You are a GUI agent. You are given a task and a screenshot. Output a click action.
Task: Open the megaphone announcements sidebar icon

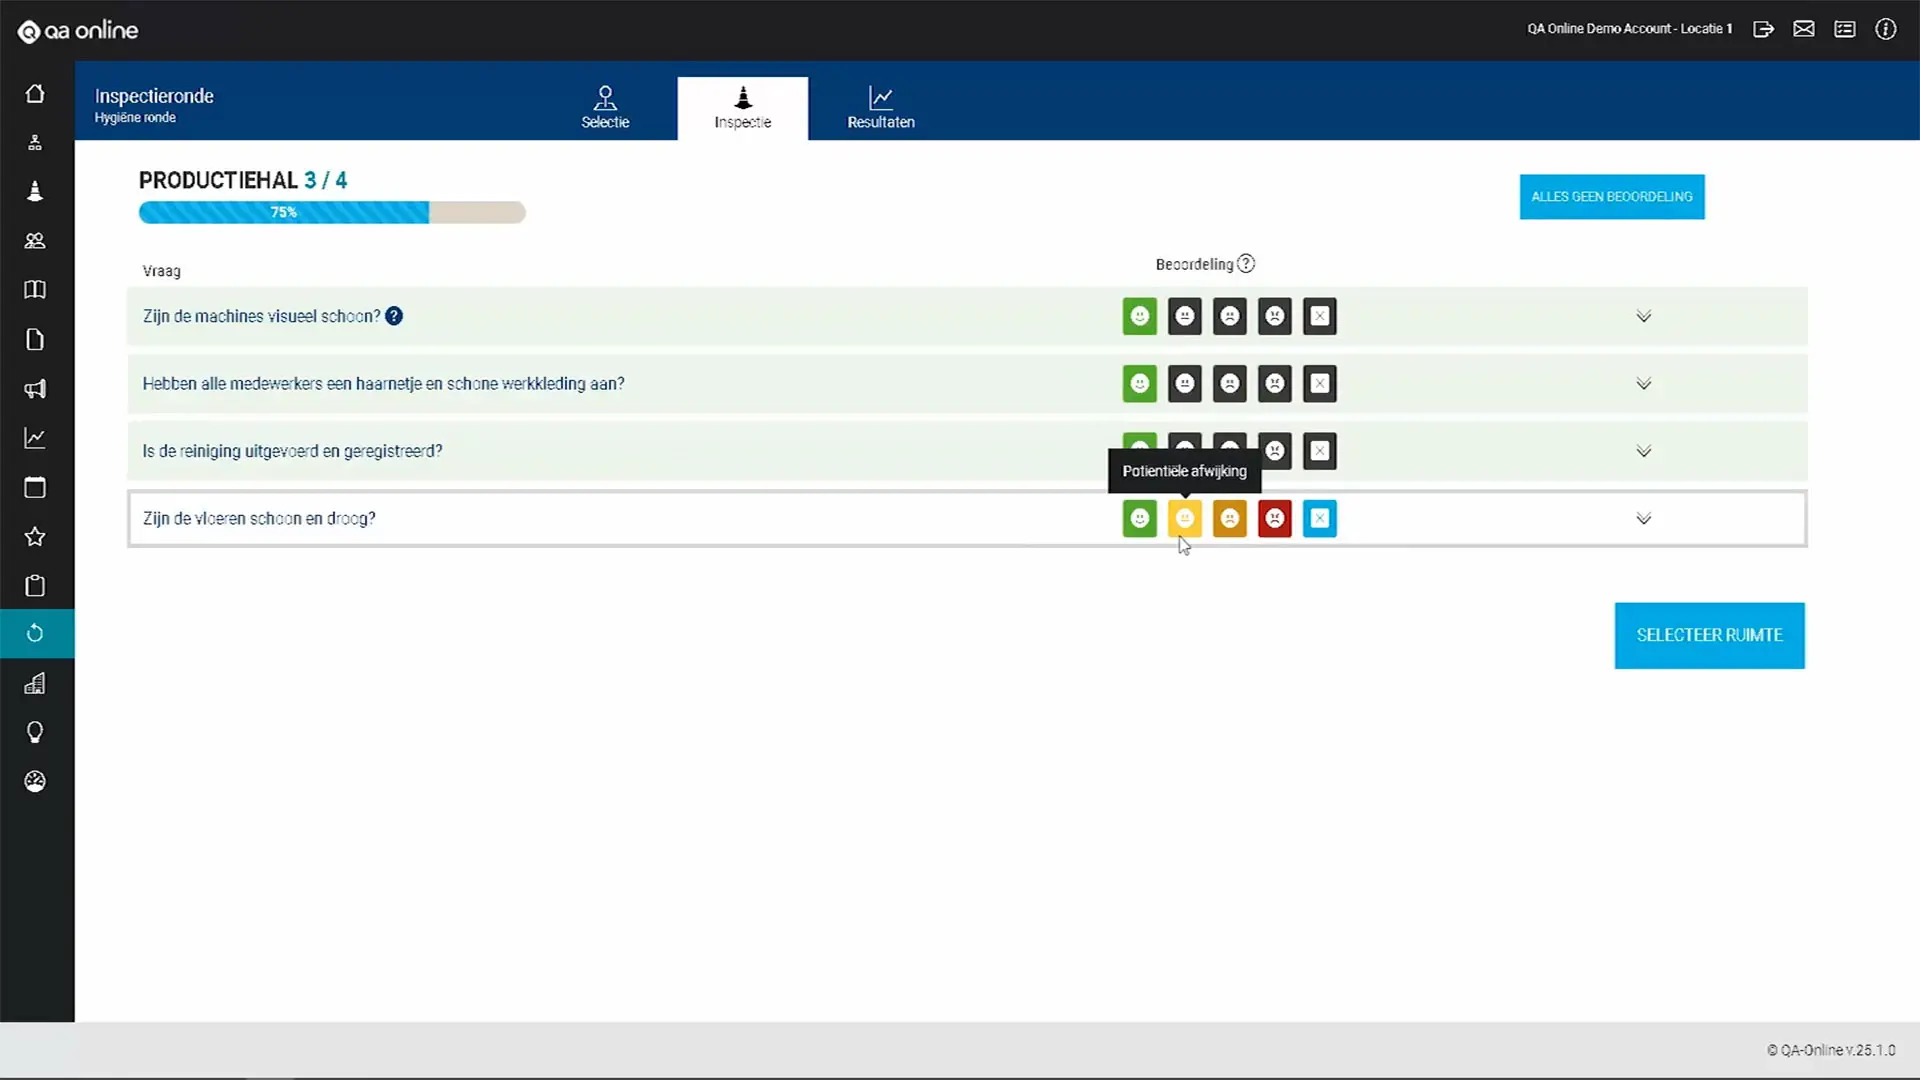click(35, 389)
